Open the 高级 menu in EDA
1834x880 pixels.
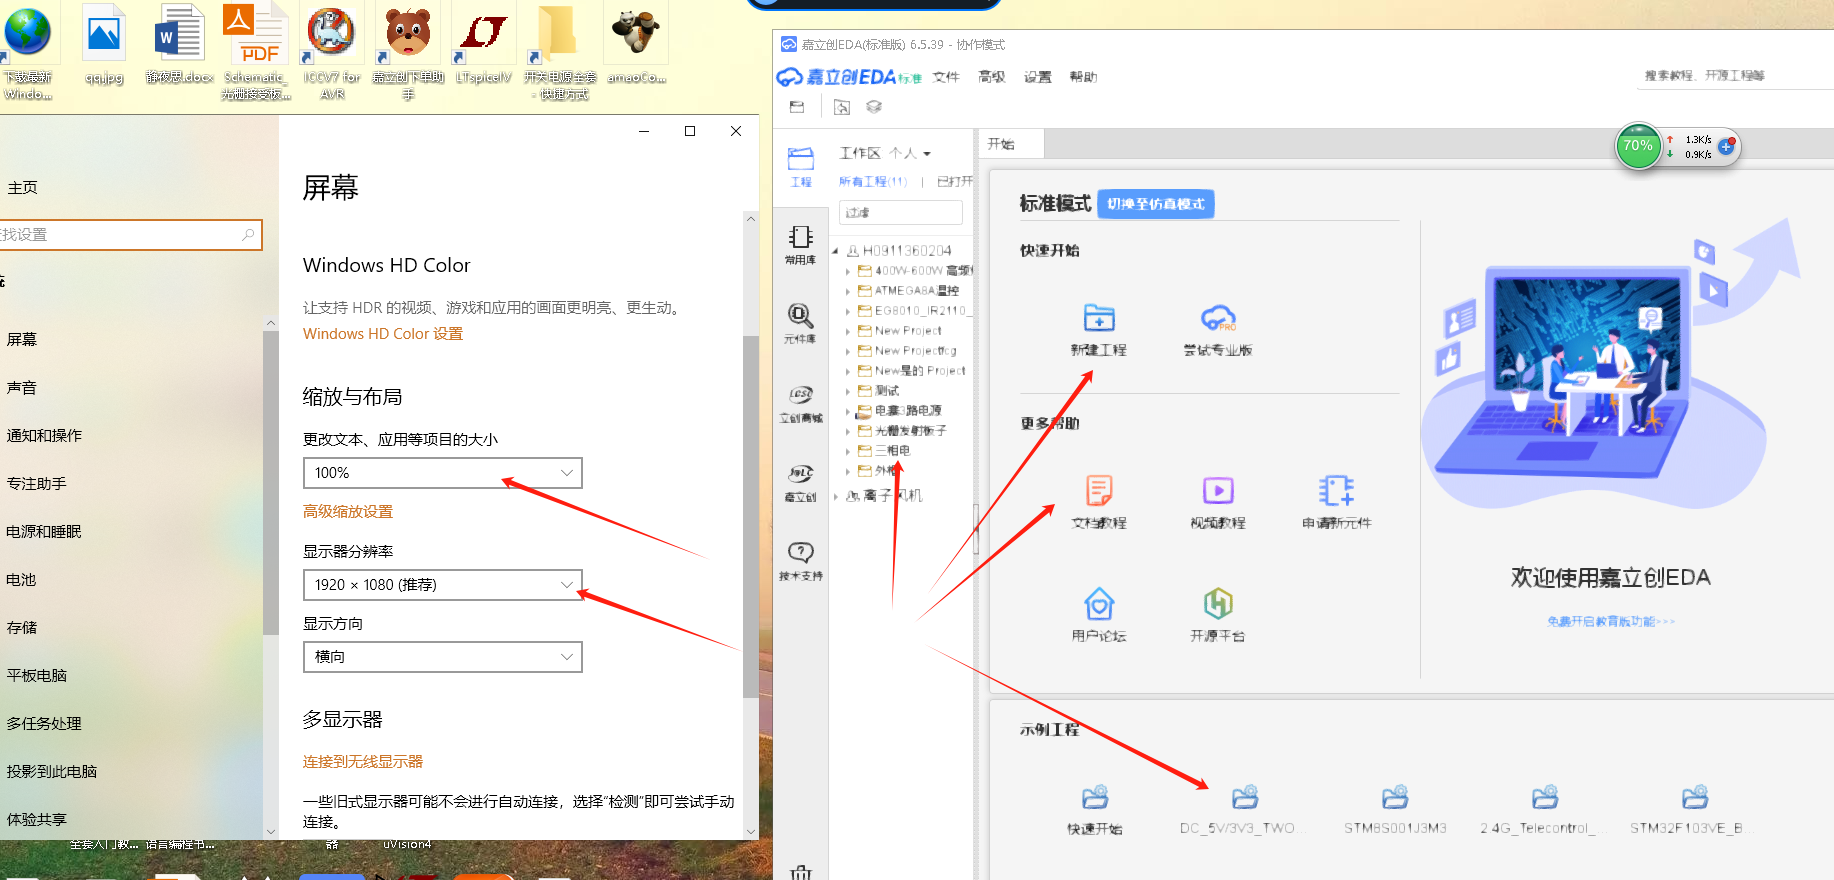click(x=992, y=77)
